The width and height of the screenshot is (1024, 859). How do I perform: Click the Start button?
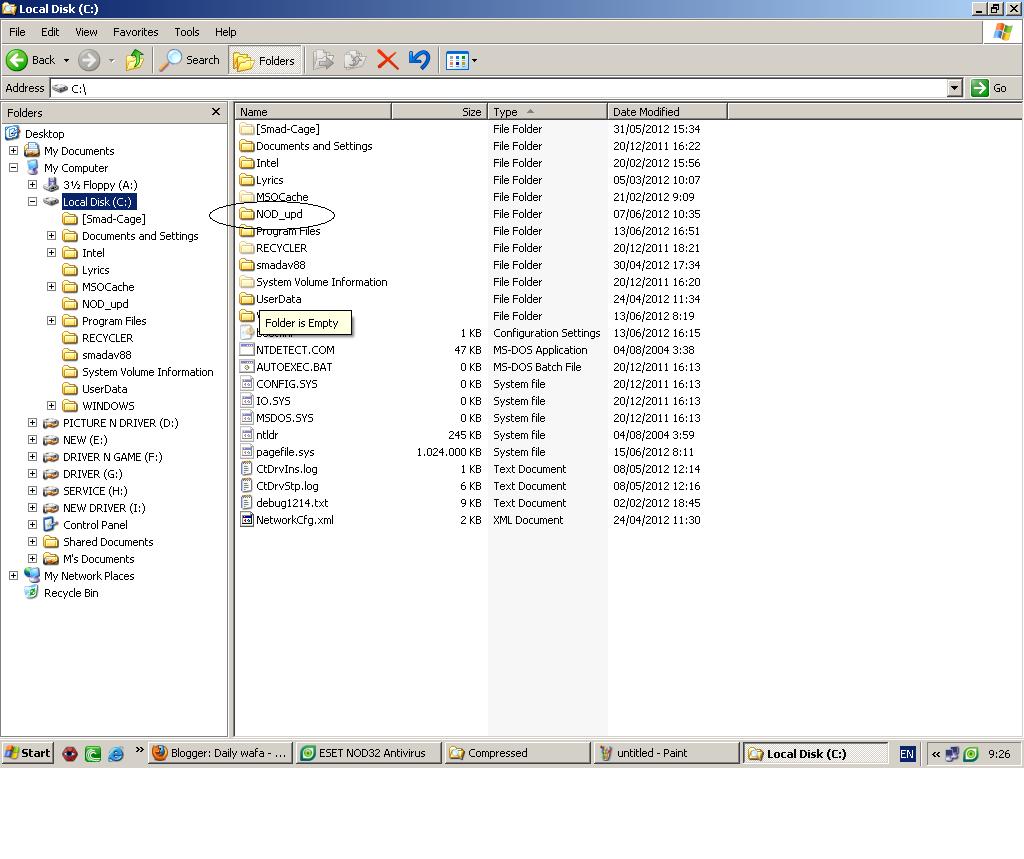point(27,753)
